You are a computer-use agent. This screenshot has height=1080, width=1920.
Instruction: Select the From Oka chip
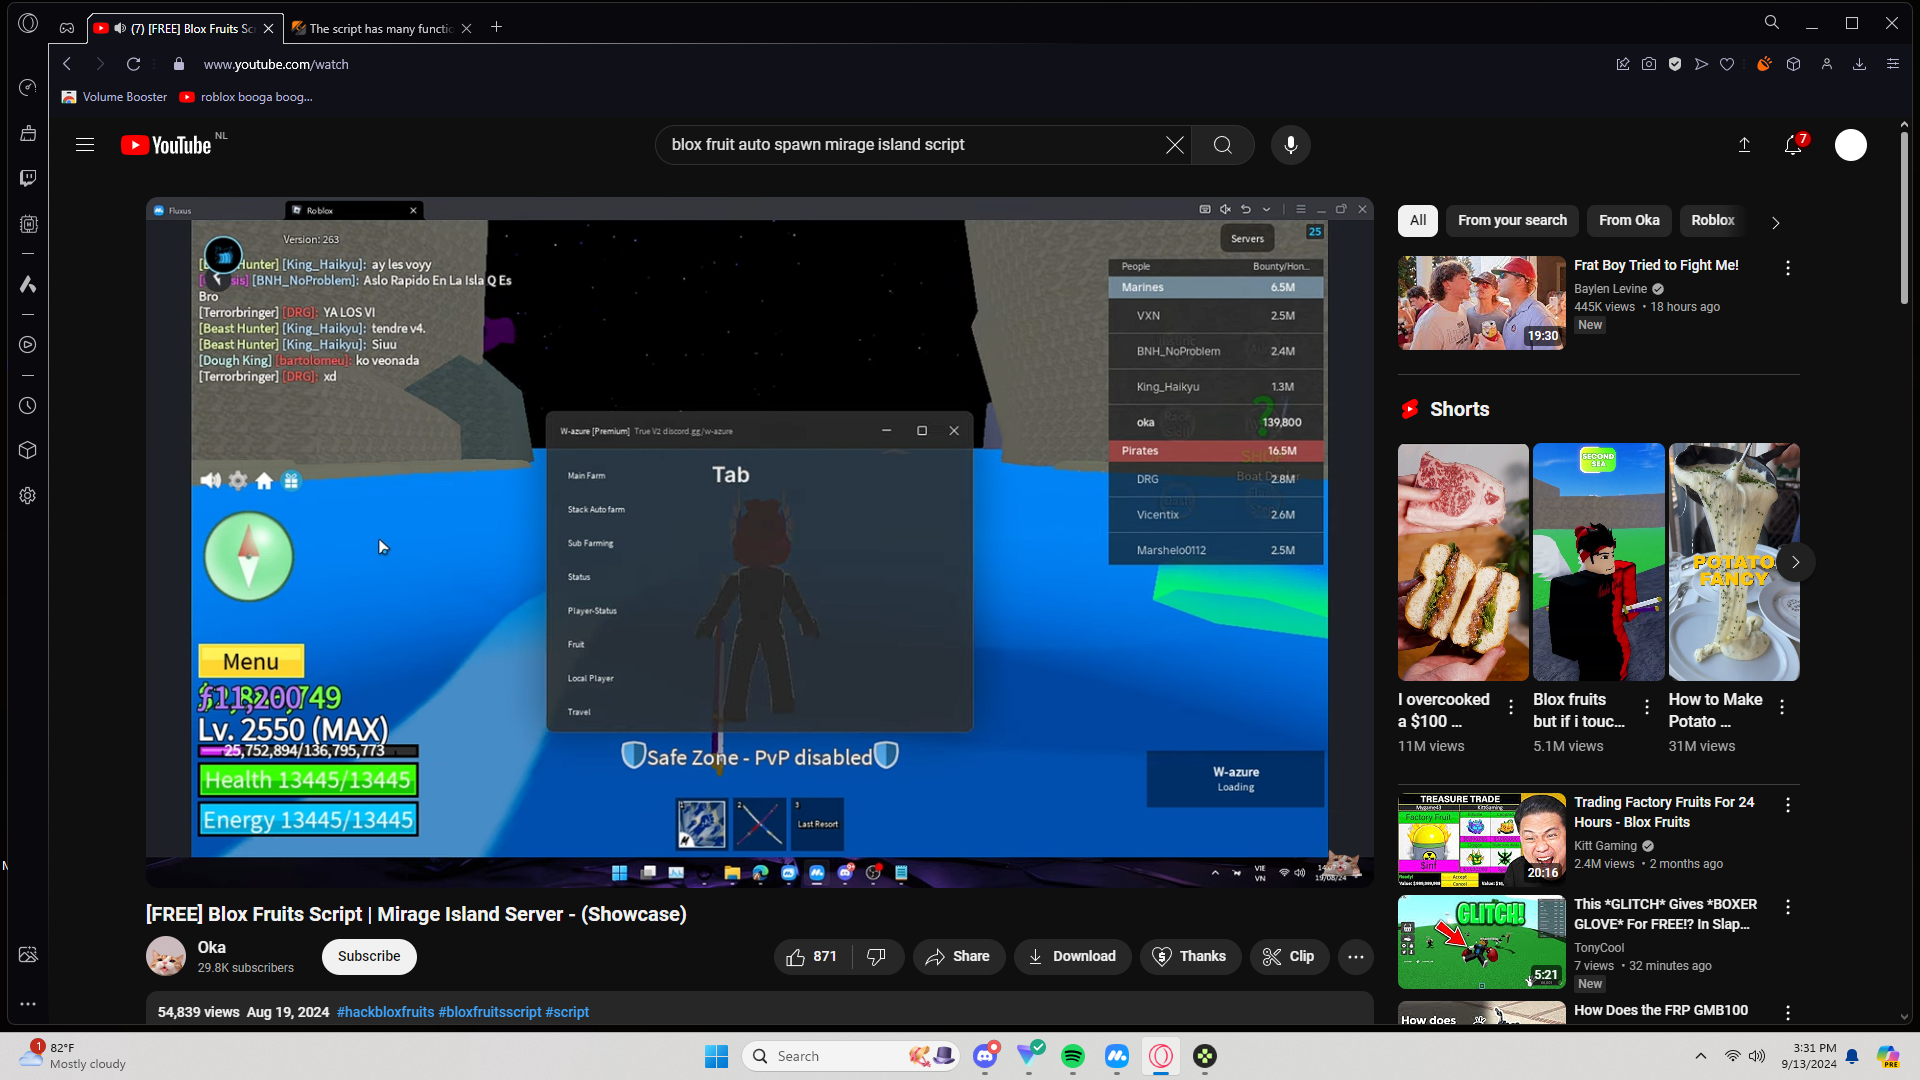point(1629,220)
